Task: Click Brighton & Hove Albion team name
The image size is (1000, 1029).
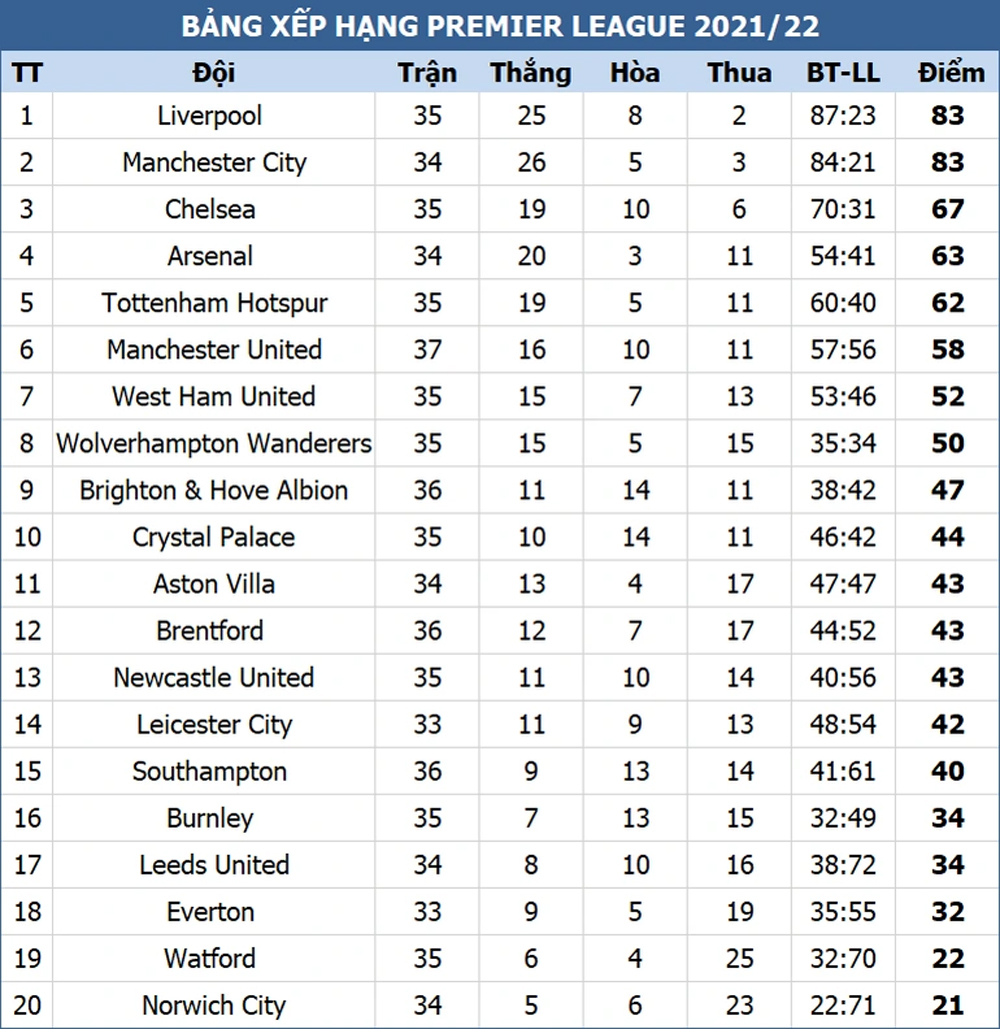Action: coord(214,490)
